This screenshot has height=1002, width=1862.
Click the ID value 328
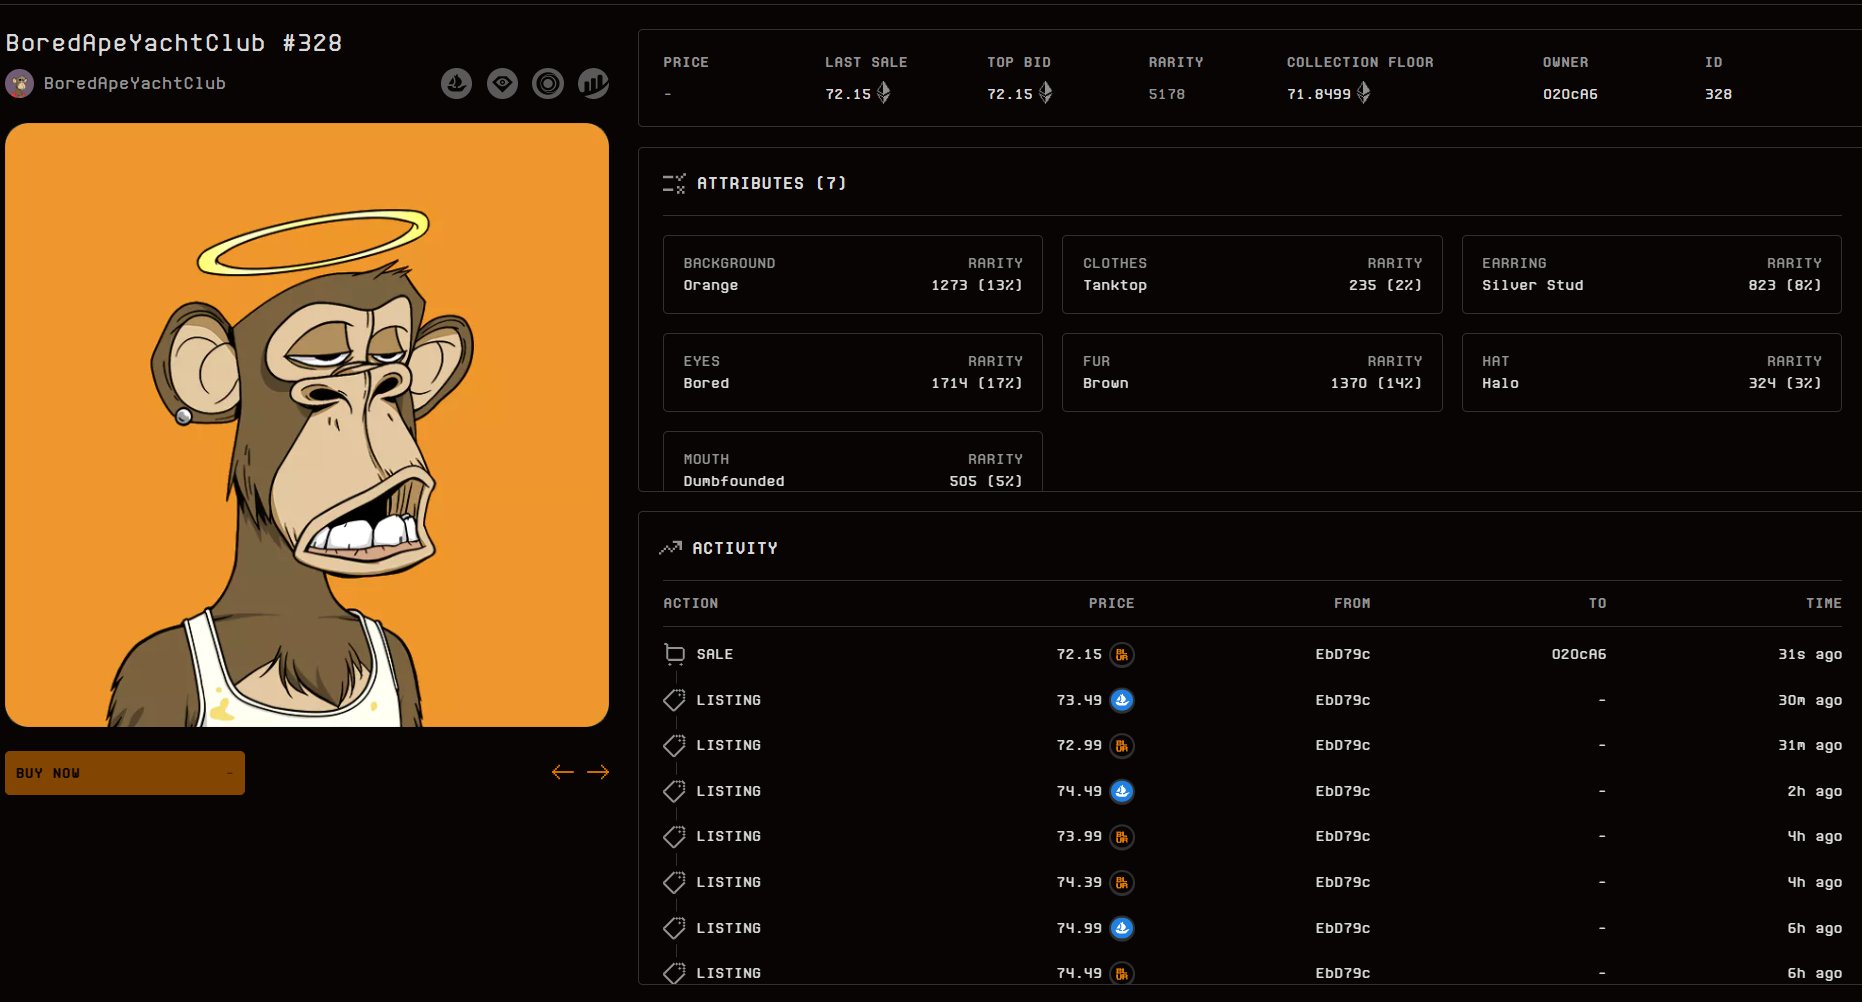point(1719,94)
